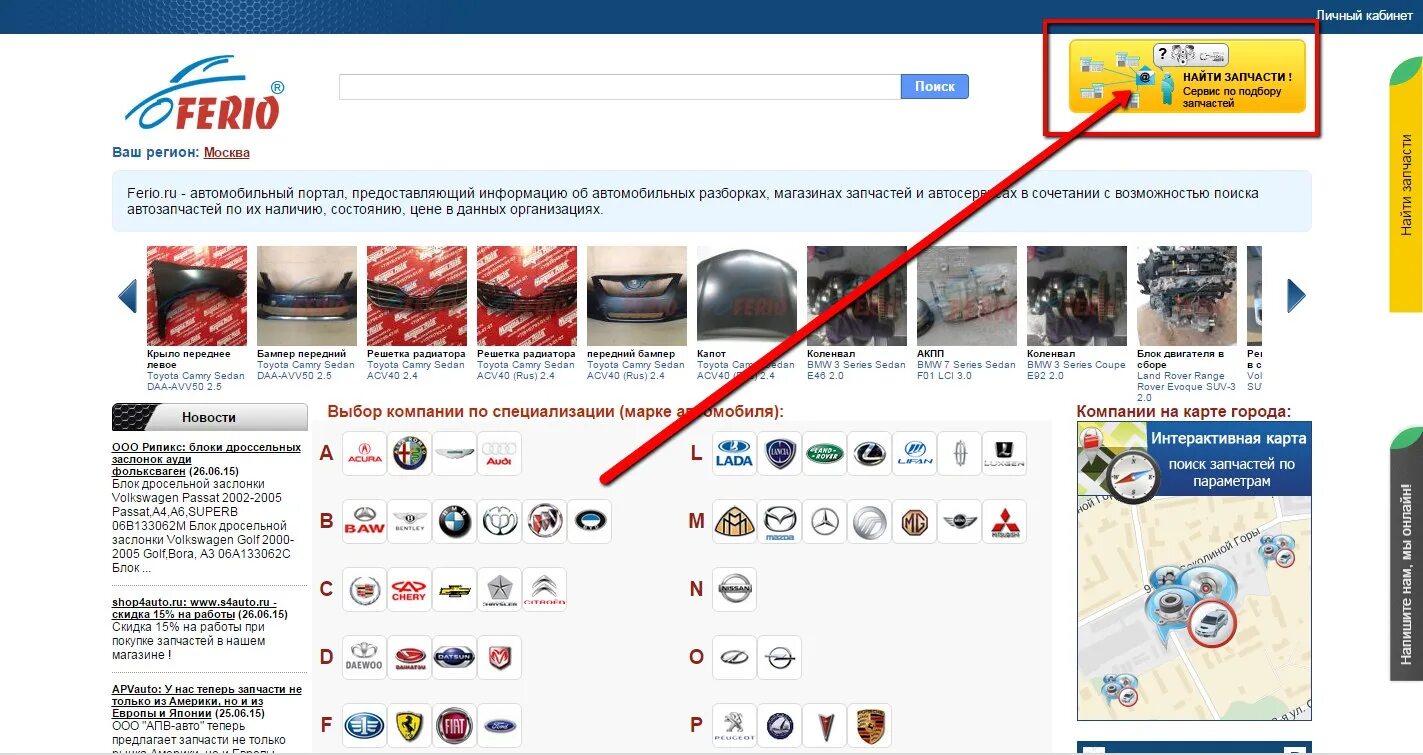Pick the Land Rover green logo
Image resolution: width=1423 pixels, height=755 pixels.
(x=824, y=454)
